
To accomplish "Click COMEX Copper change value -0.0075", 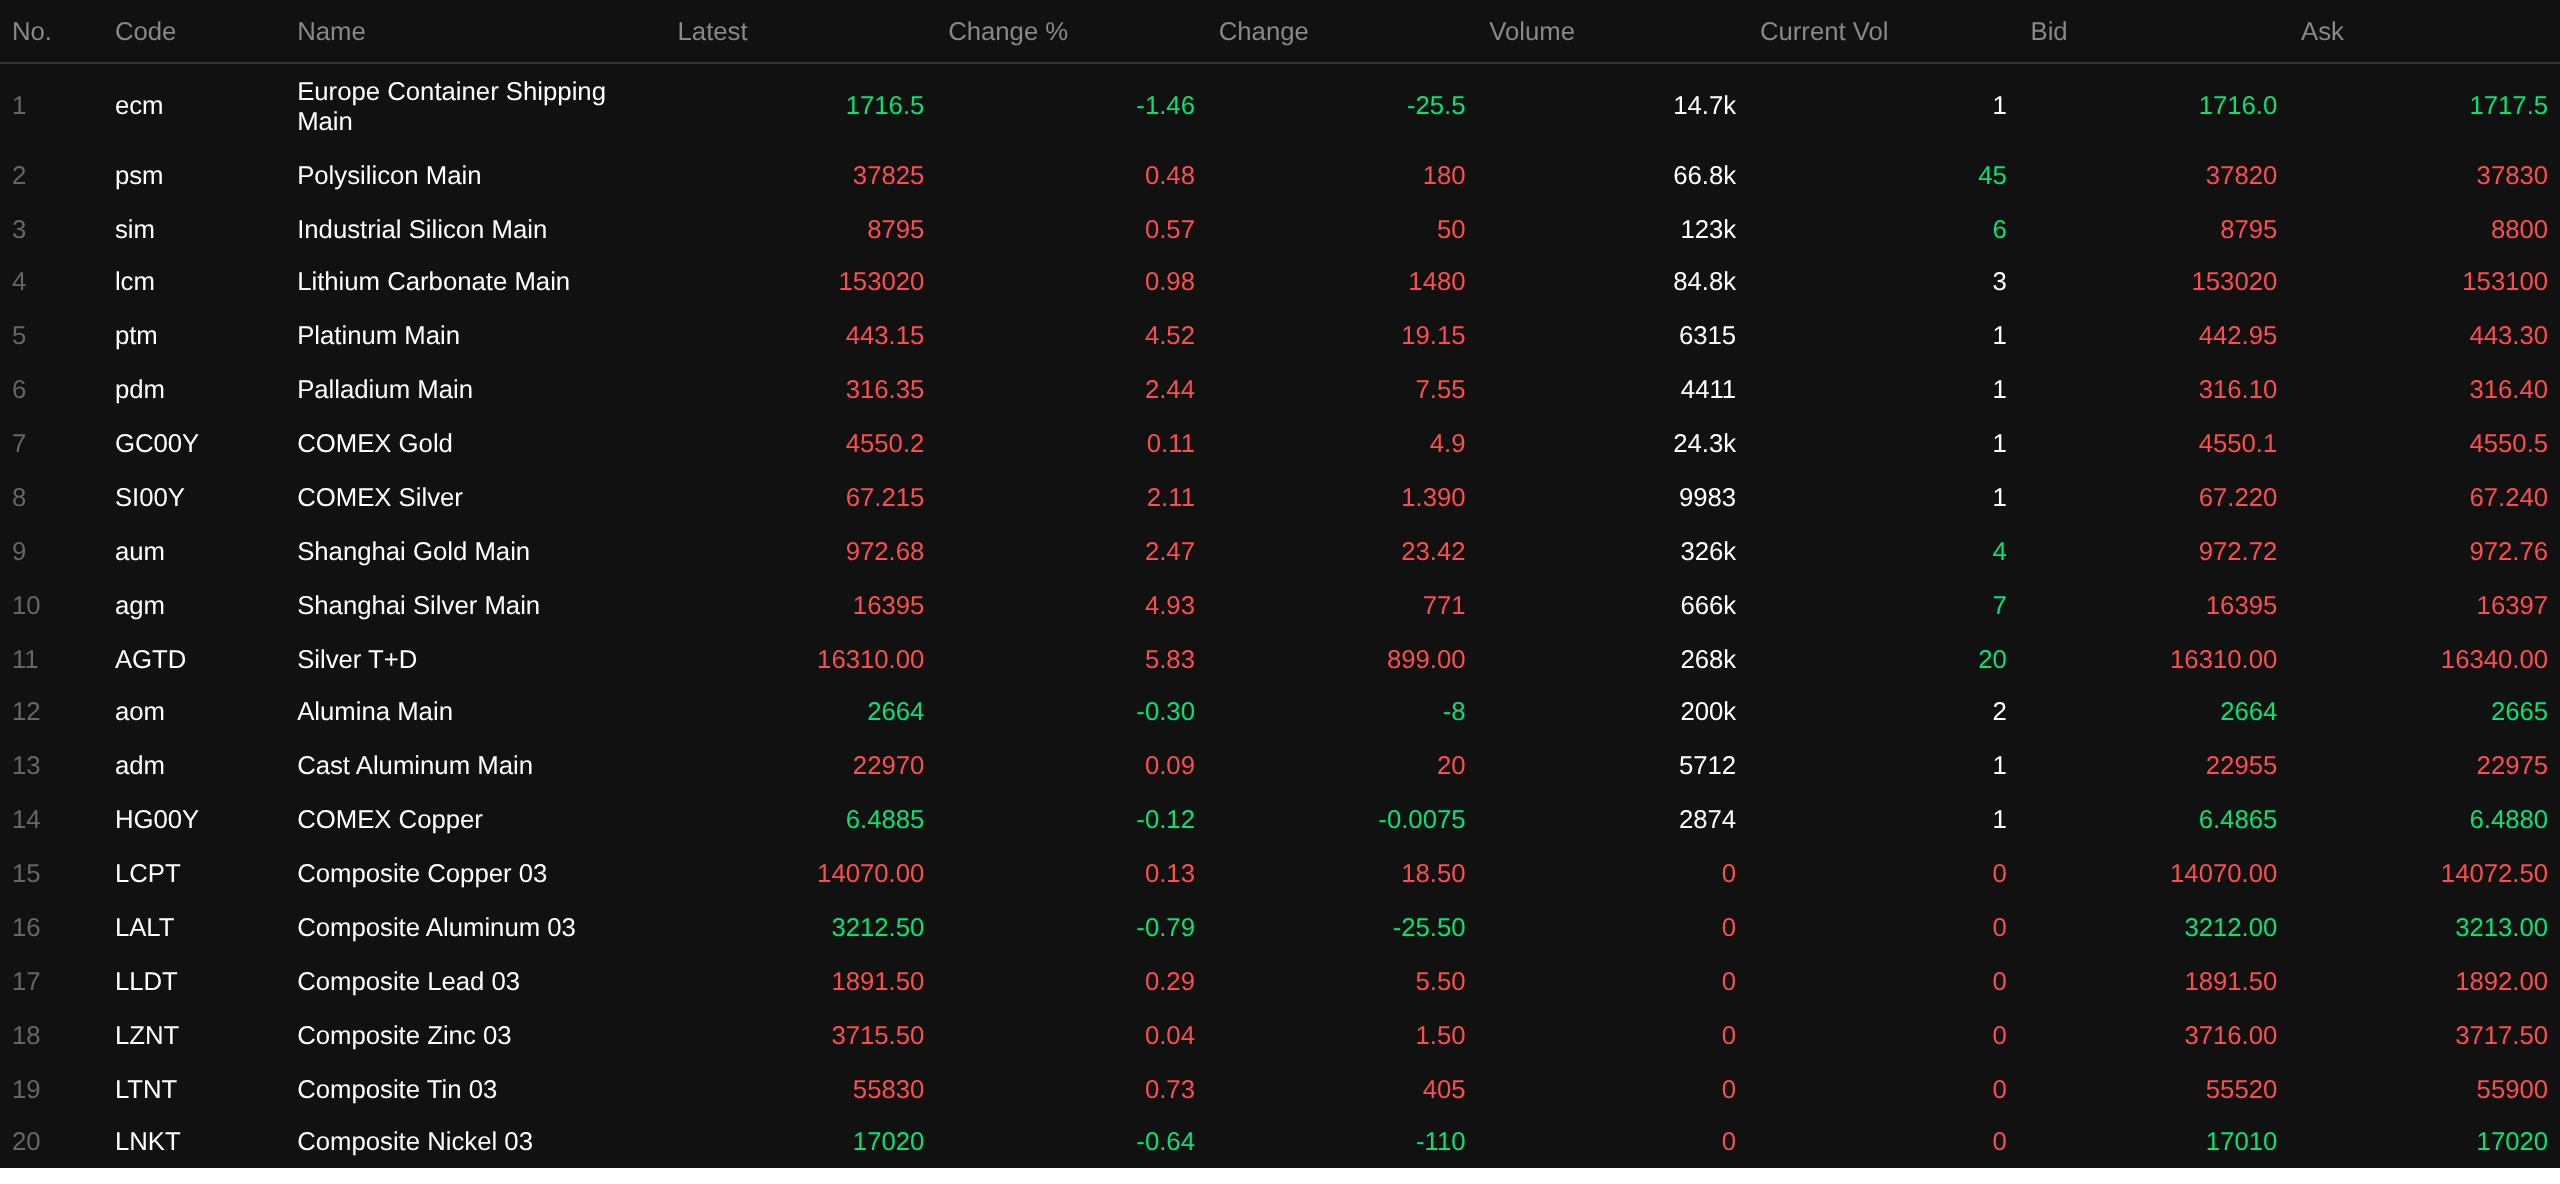I will (1421, 820).
